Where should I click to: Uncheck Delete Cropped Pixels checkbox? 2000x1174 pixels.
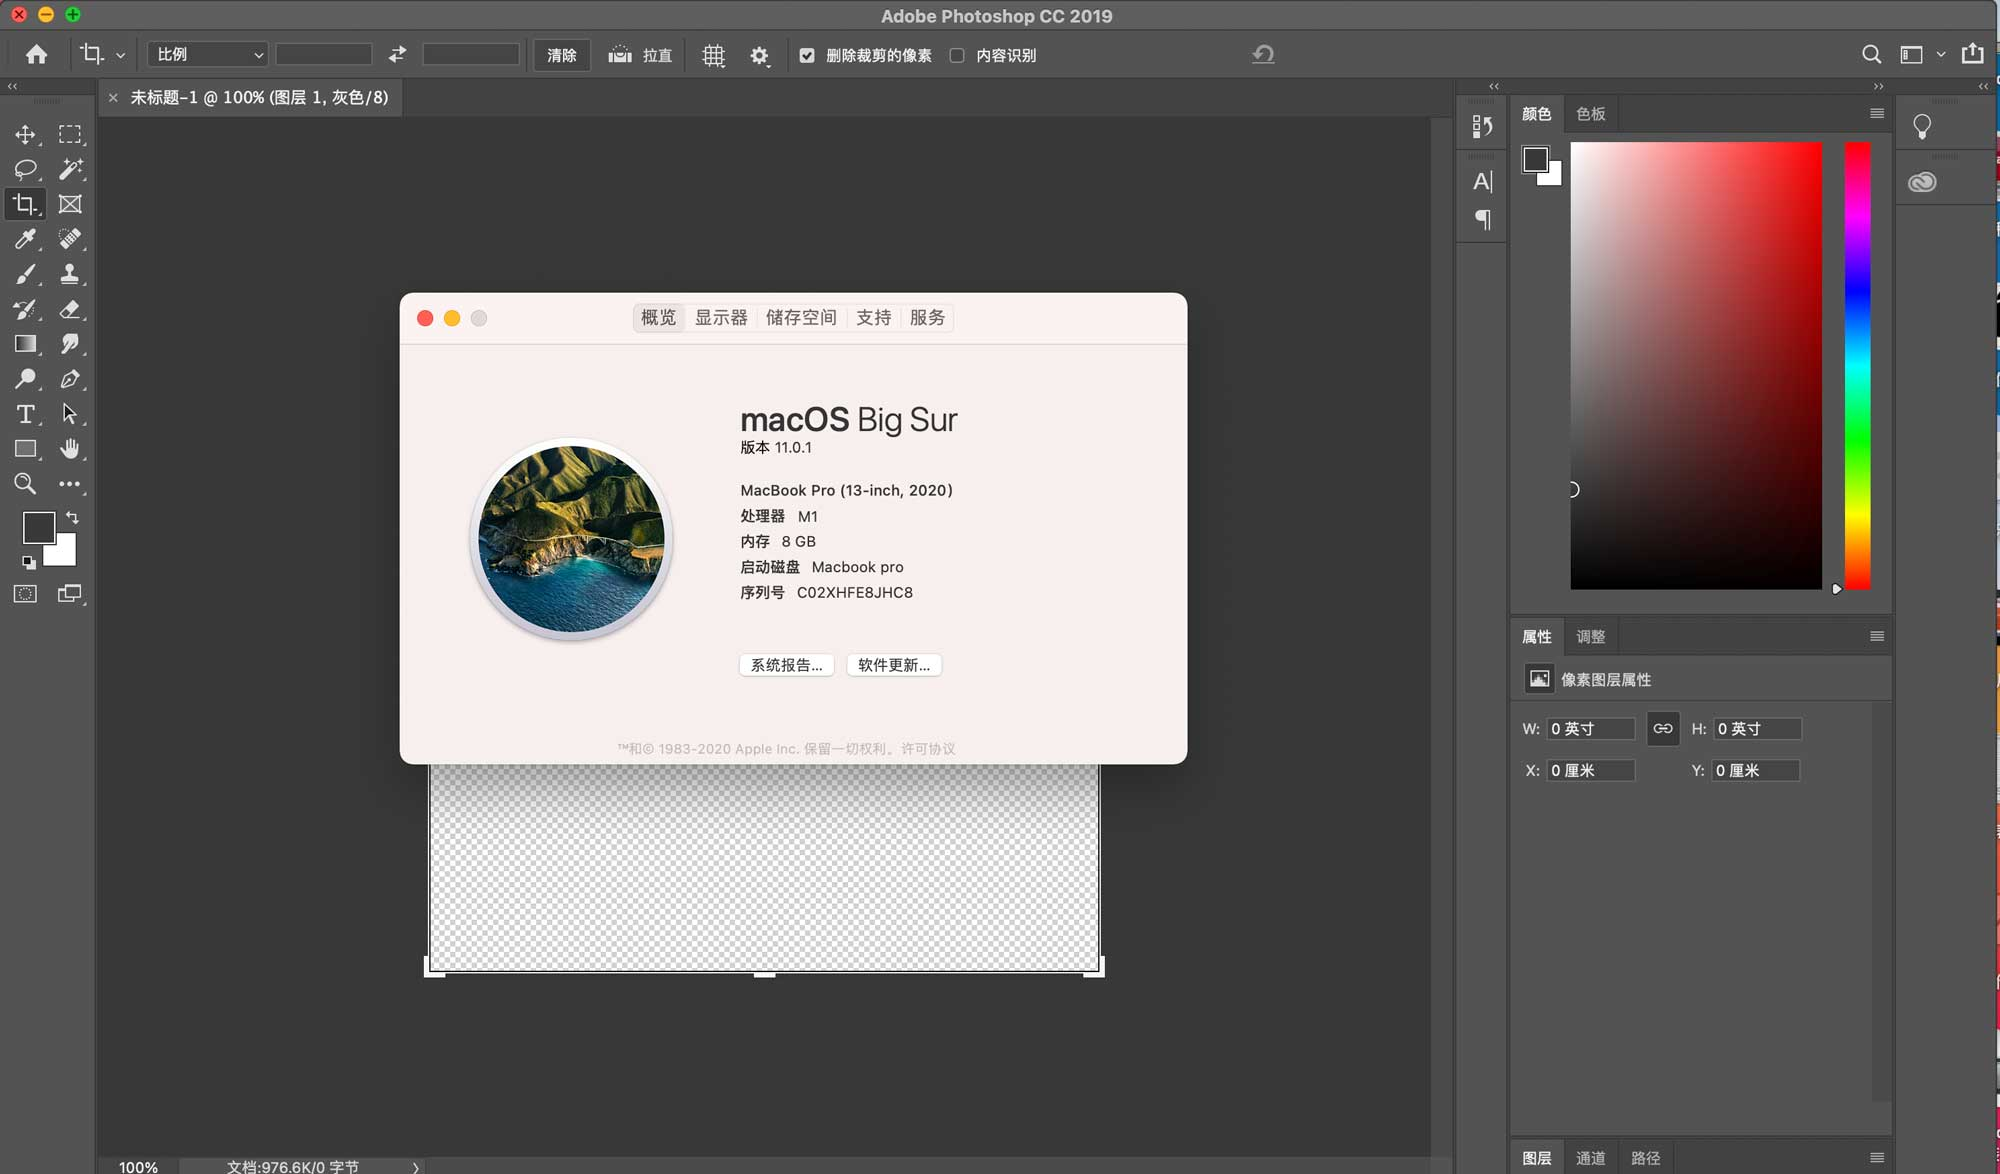[807, 55]
